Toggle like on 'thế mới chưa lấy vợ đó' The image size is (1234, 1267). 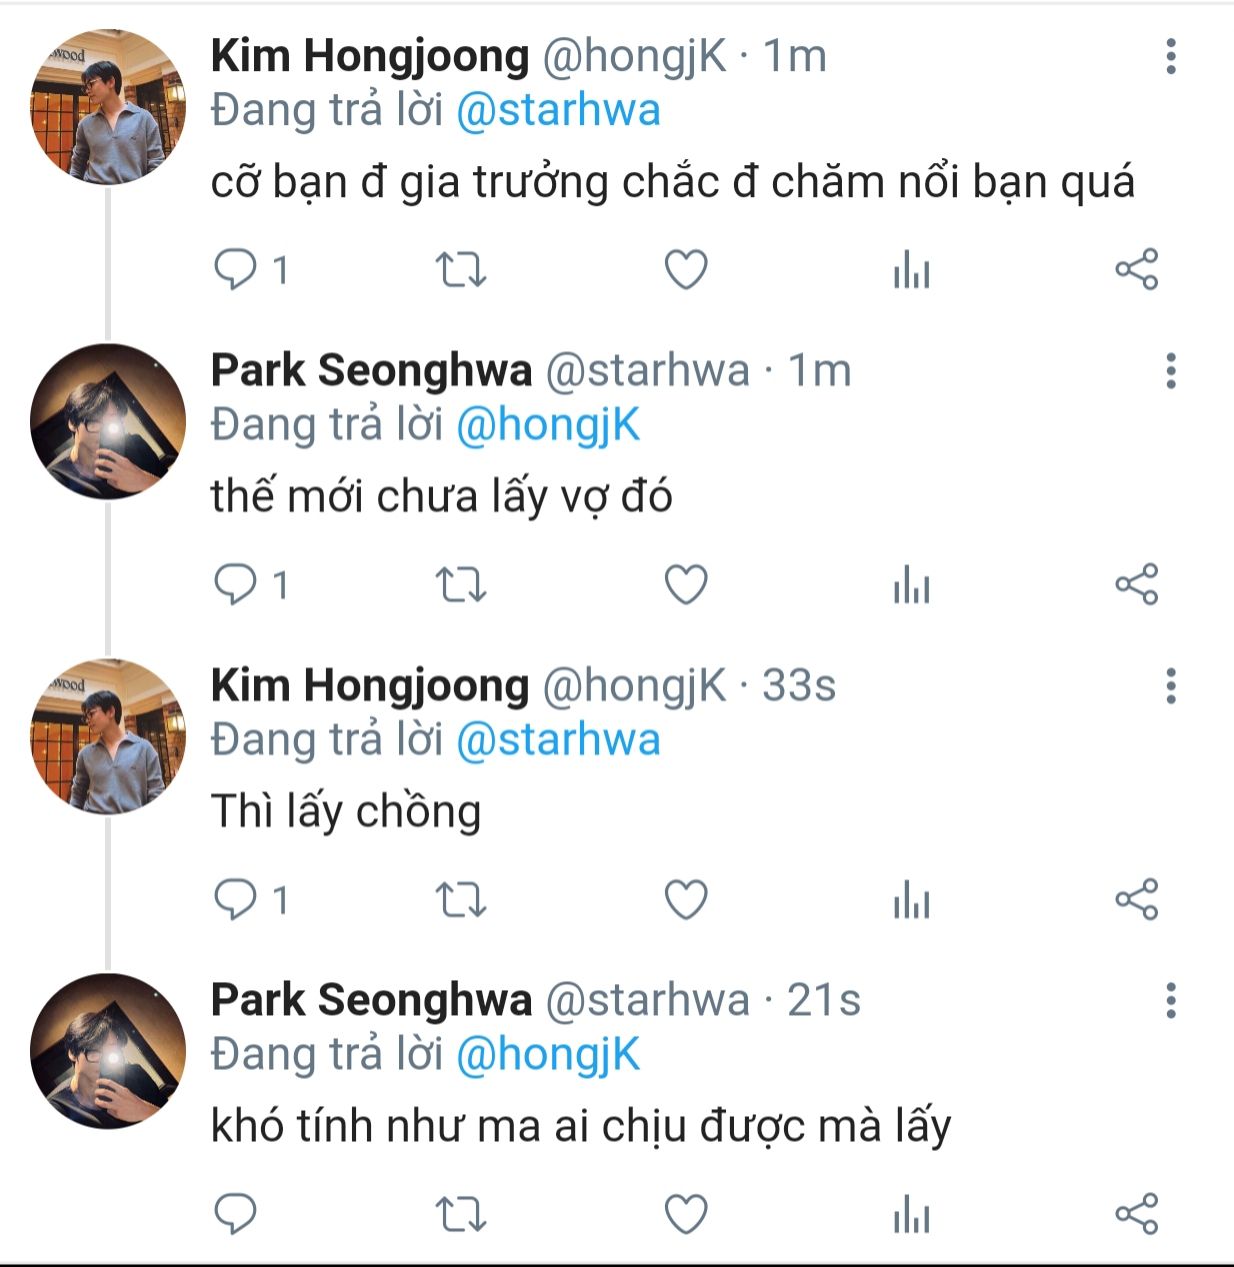pyautogui.click(x=686, y=585)
